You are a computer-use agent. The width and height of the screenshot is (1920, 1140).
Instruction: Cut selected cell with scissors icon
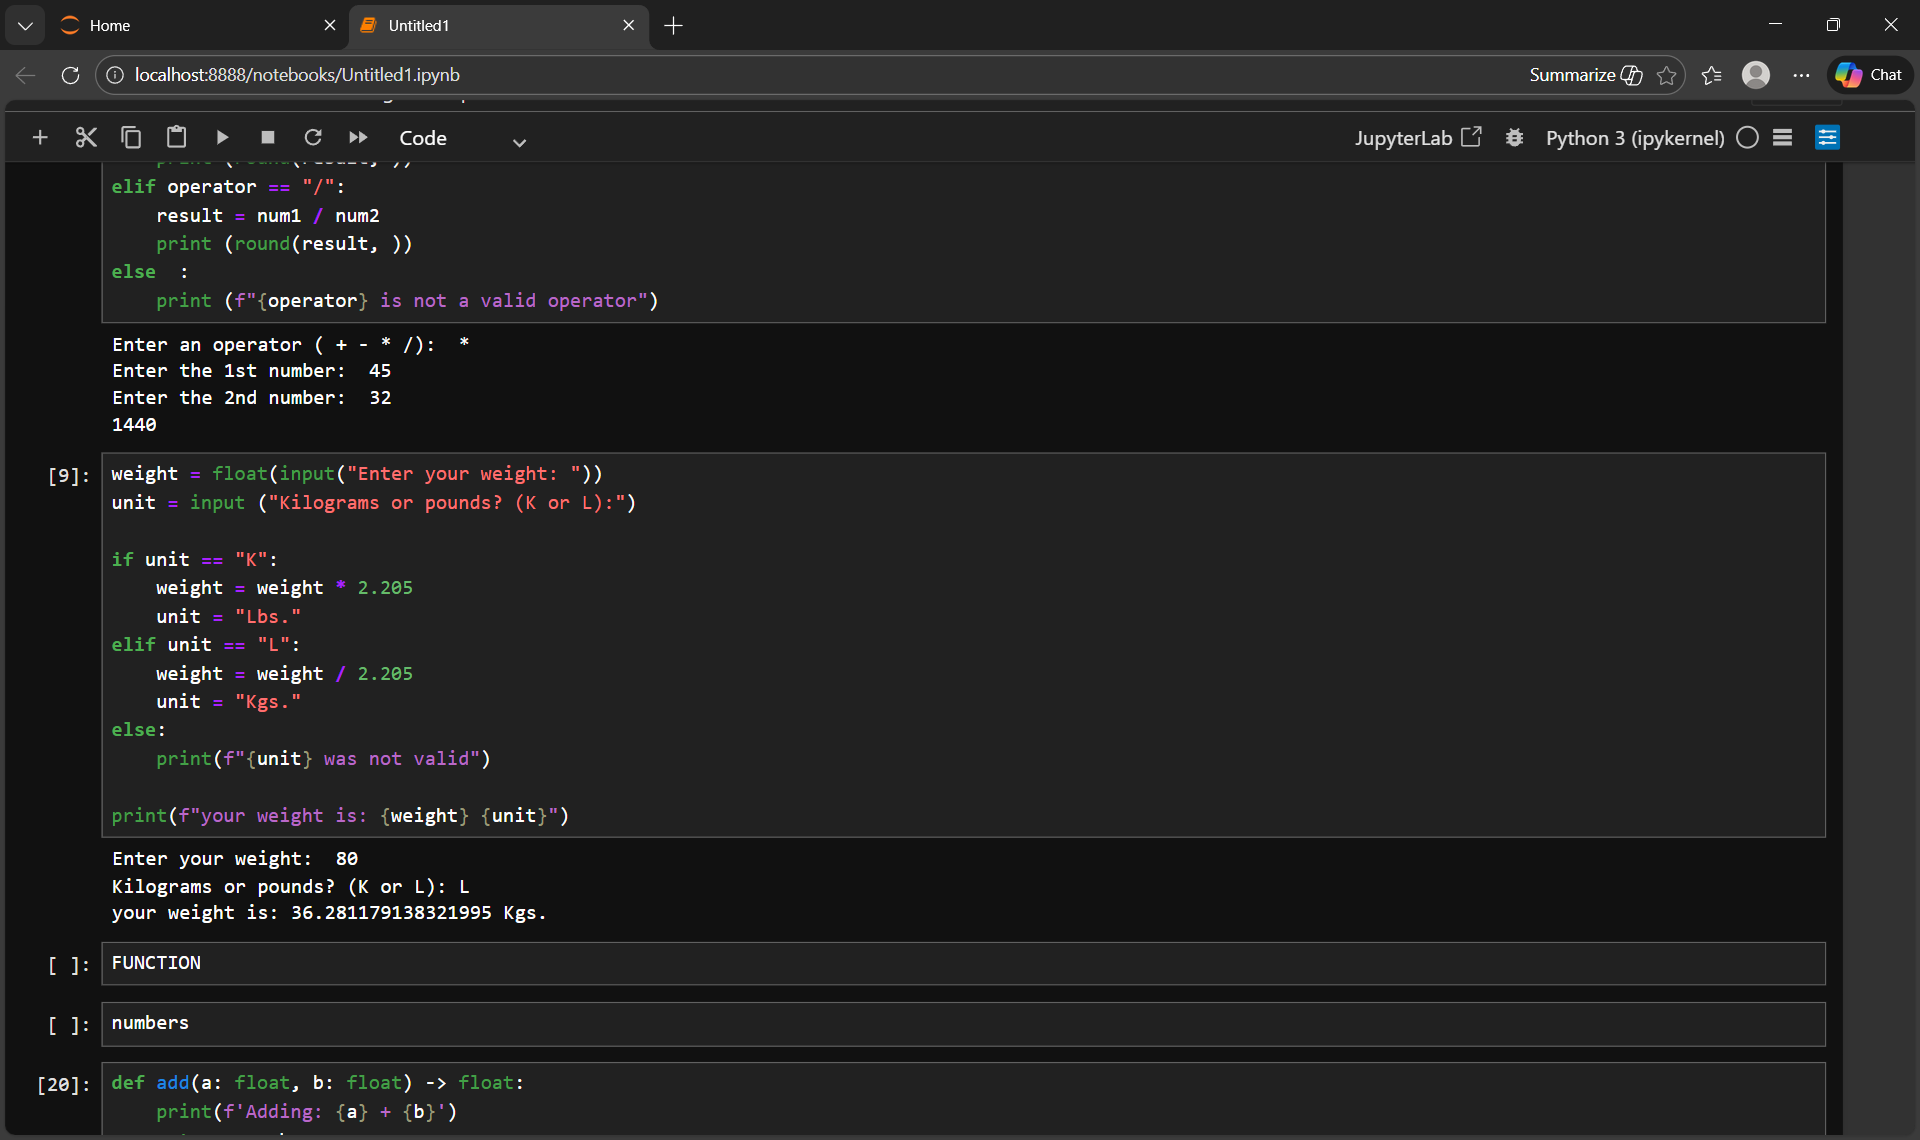pyautogui.click(x=86, y=138)
